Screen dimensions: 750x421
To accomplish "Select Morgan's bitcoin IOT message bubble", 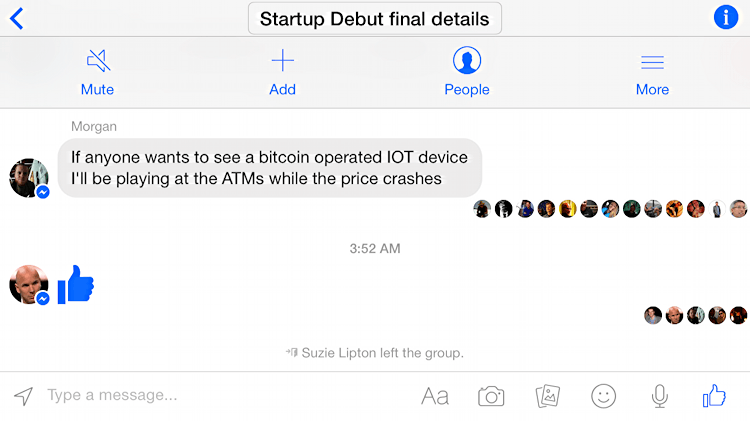I will pyautogui.click(x=270, y=168).
